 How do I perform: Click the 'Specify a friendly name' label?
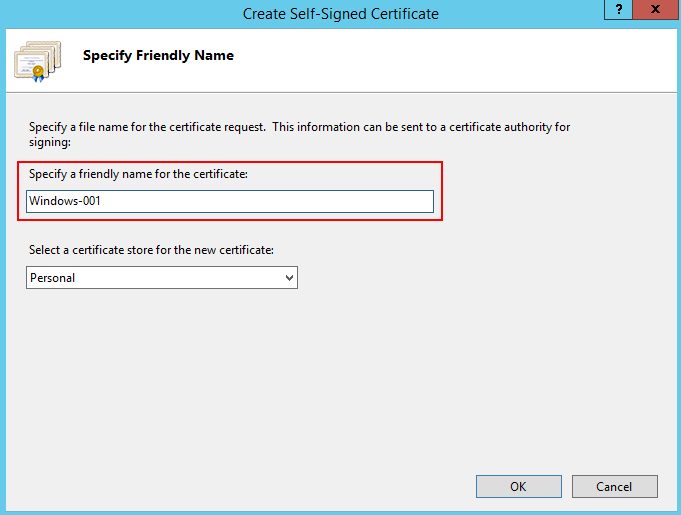[138, 174]
